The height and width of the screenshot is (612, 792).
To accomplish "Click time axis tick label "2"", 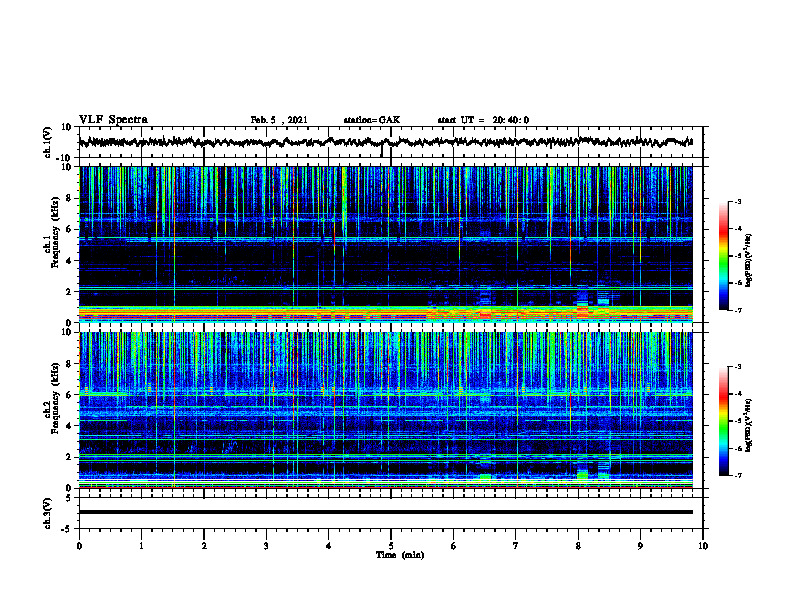I will coord(204,546).
